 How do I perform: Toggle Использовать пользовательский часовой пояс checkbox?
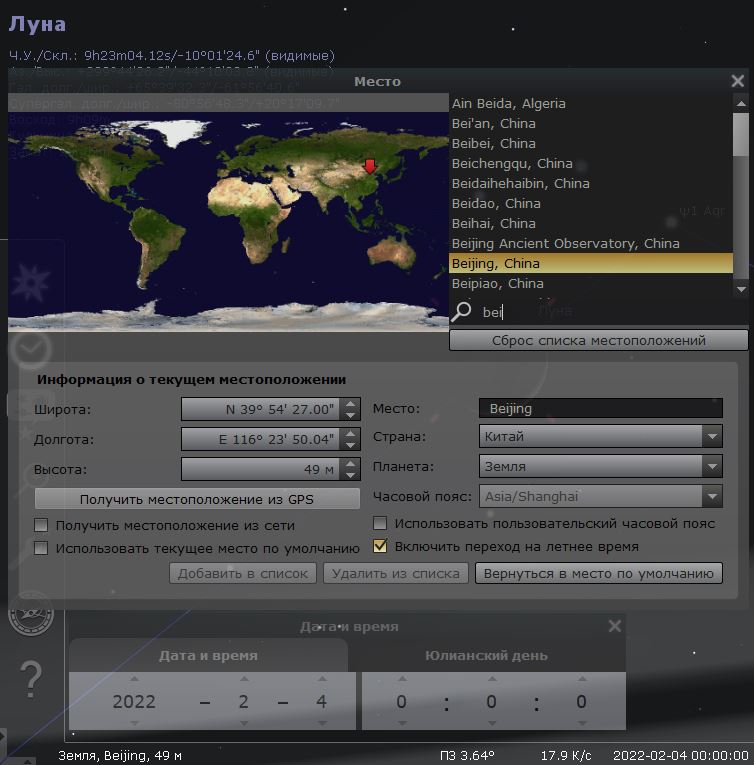point(380,523)
